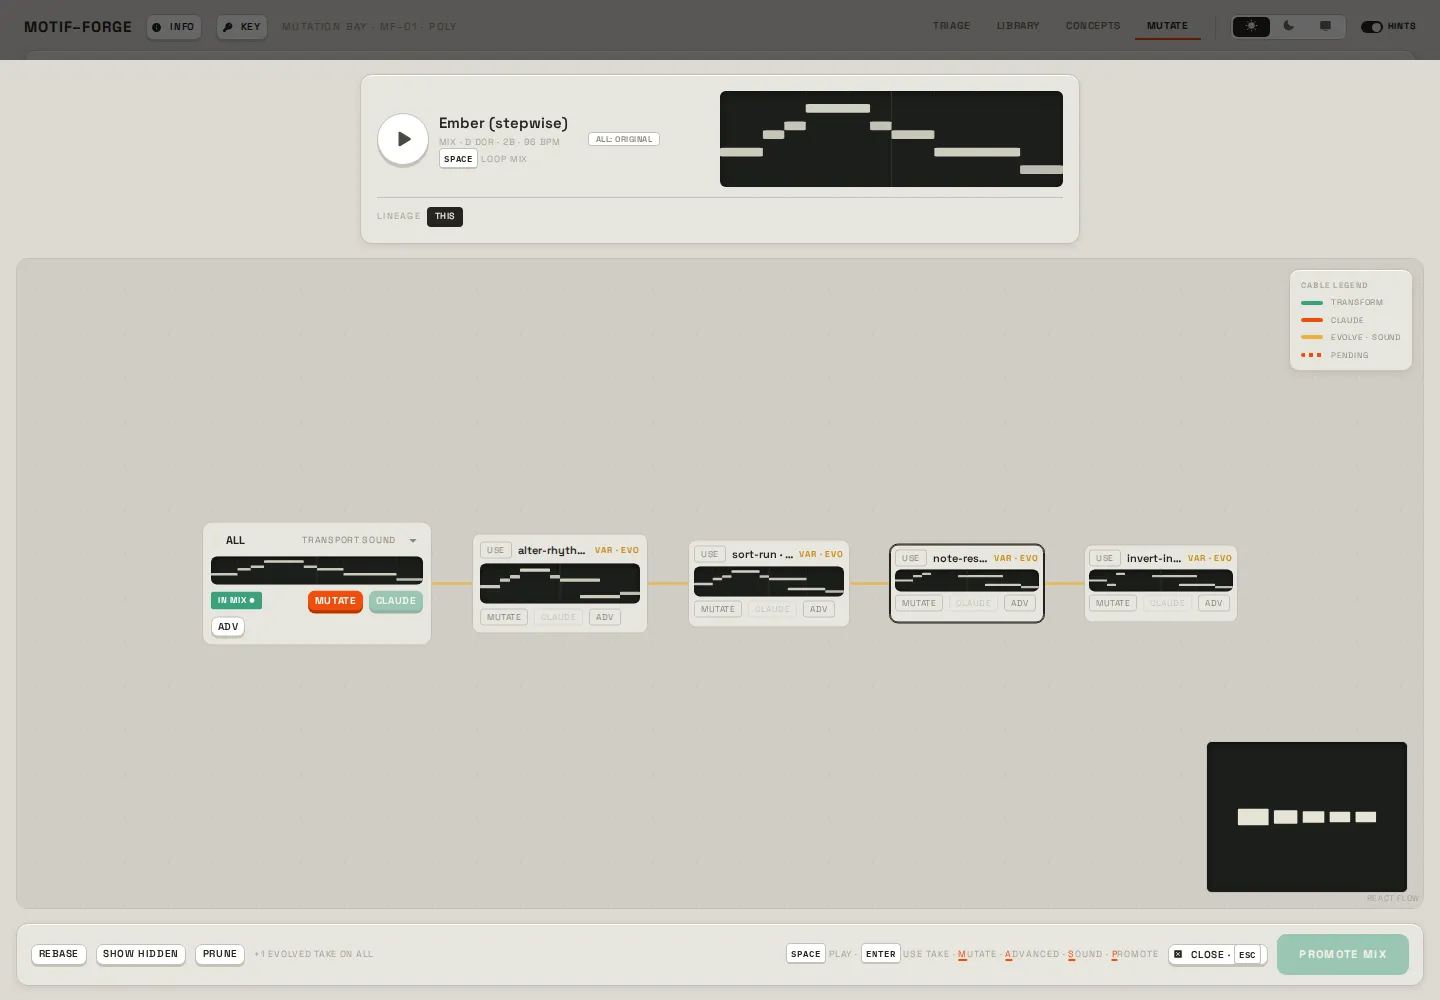
Task: Click the orange Mutate button on ALL node
Action: pos(335,601)
